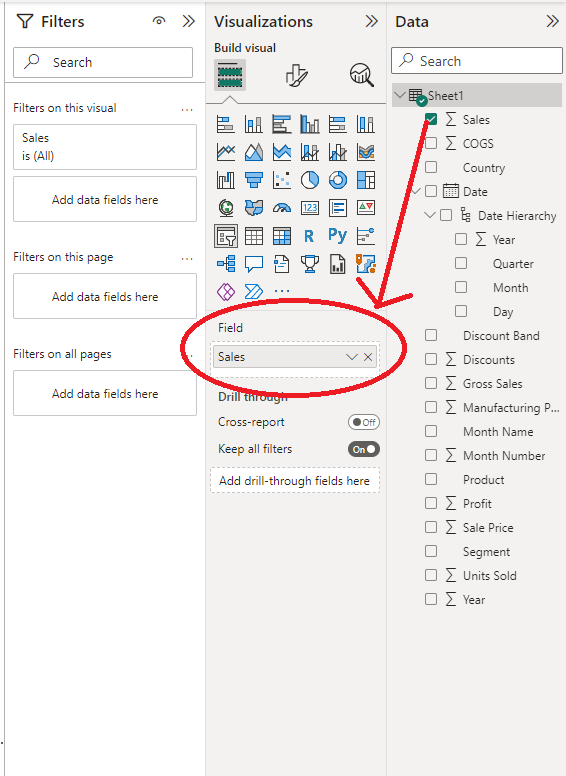
Task: Check the Profit field checkbox
Action: coord(431,503)
